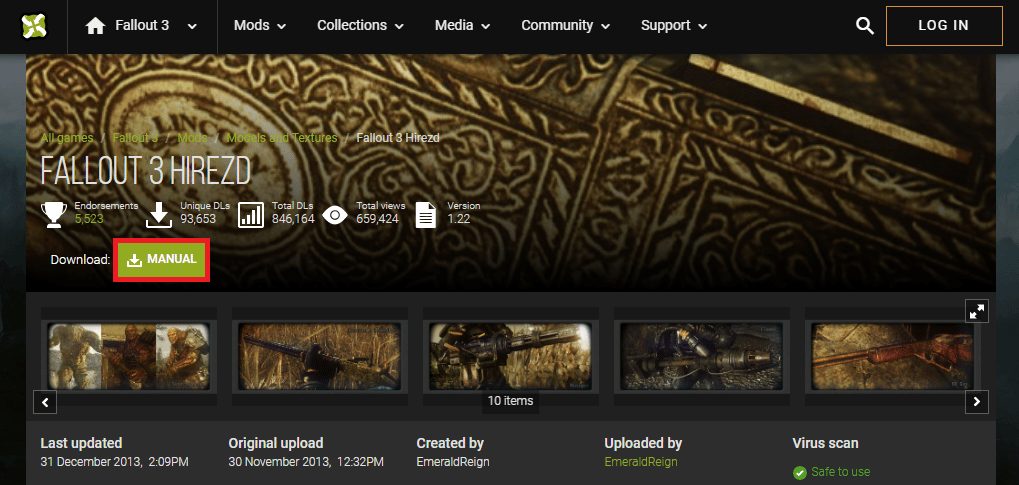Click the FALLOUT 3 HIREZD title
Image resolution: width=1019 pixels, height=485 pixels.
tap(146, 171)
